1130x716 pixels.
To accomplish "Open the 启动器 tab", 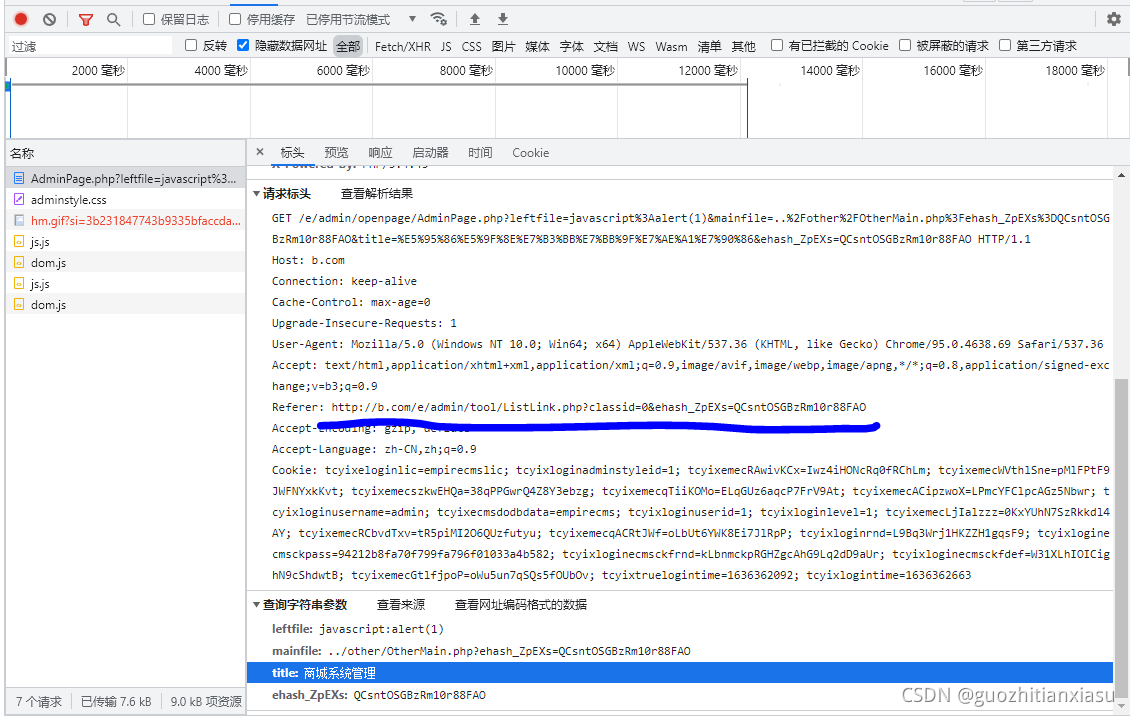I will point(430,153).
